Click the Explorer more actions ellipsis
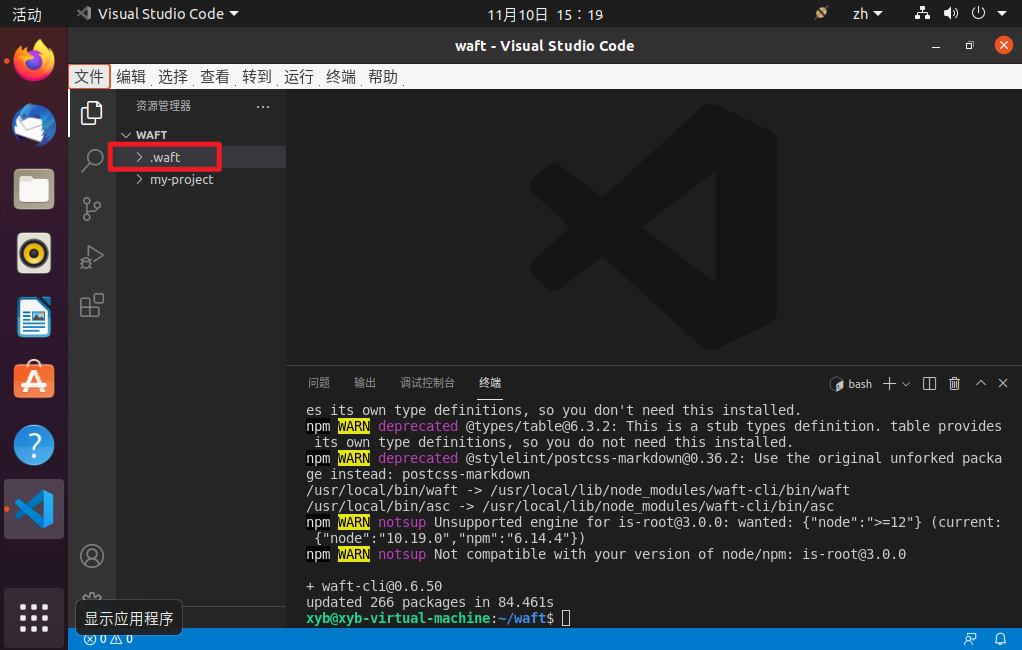Screen dimensions: 1022x650 [263, 106]
